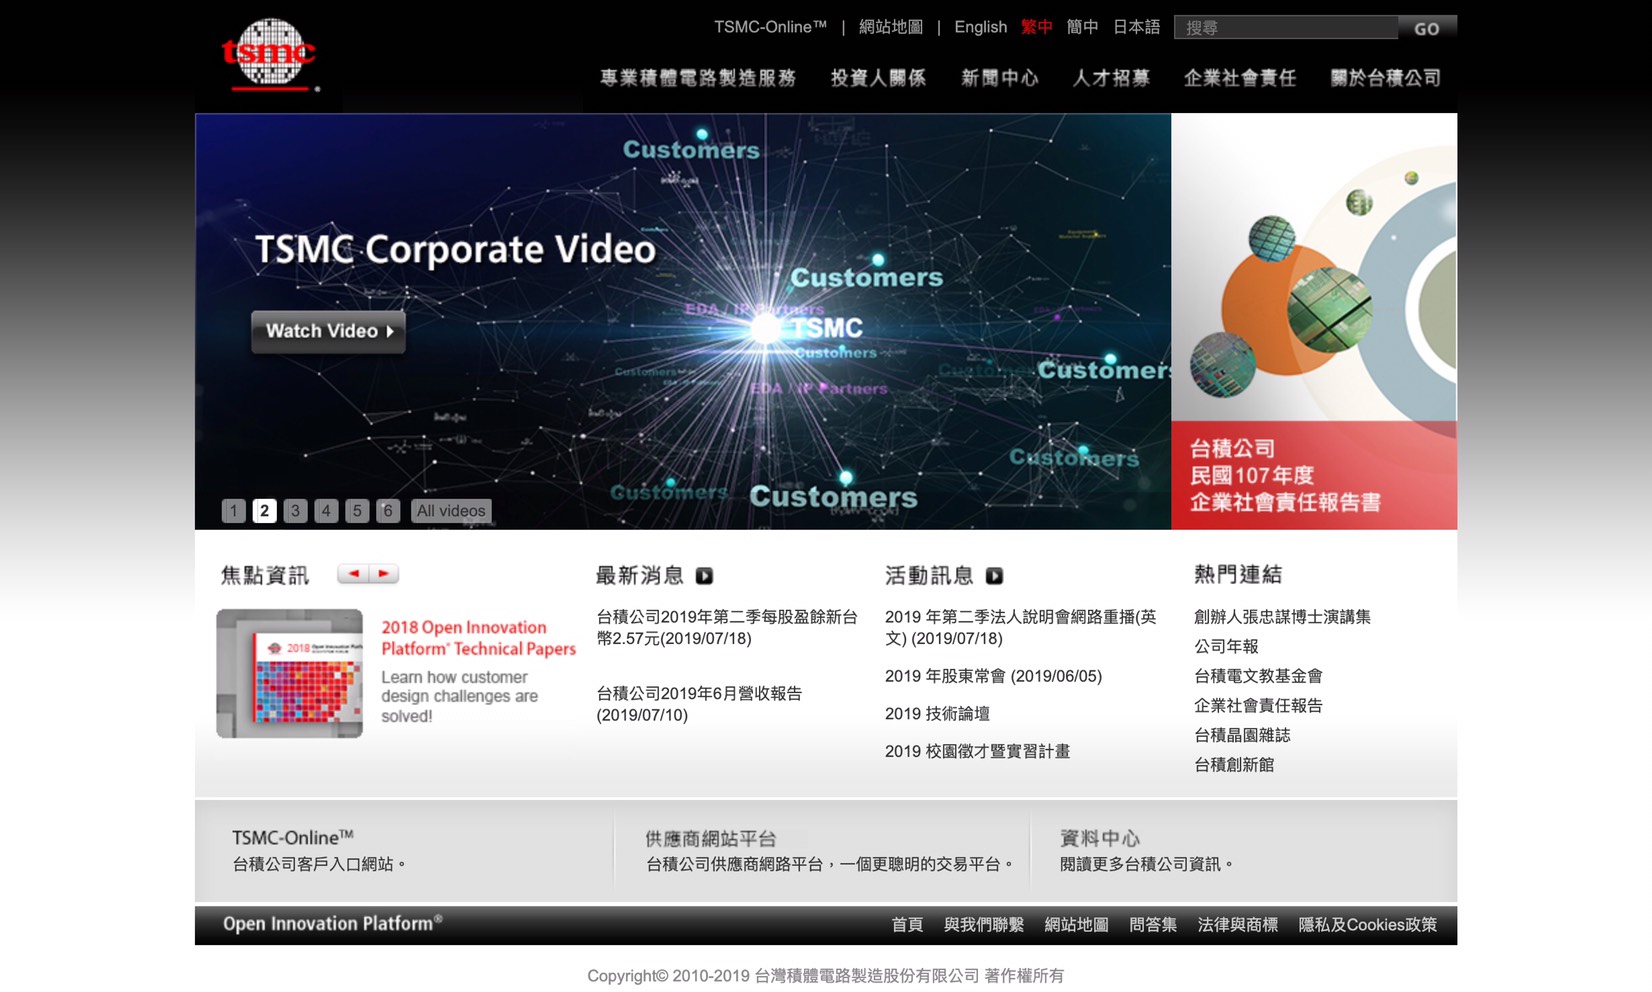This screenshot has width=1652, height=992.
Task: Click the GO search button
Action: click(x=1427, y=28)
